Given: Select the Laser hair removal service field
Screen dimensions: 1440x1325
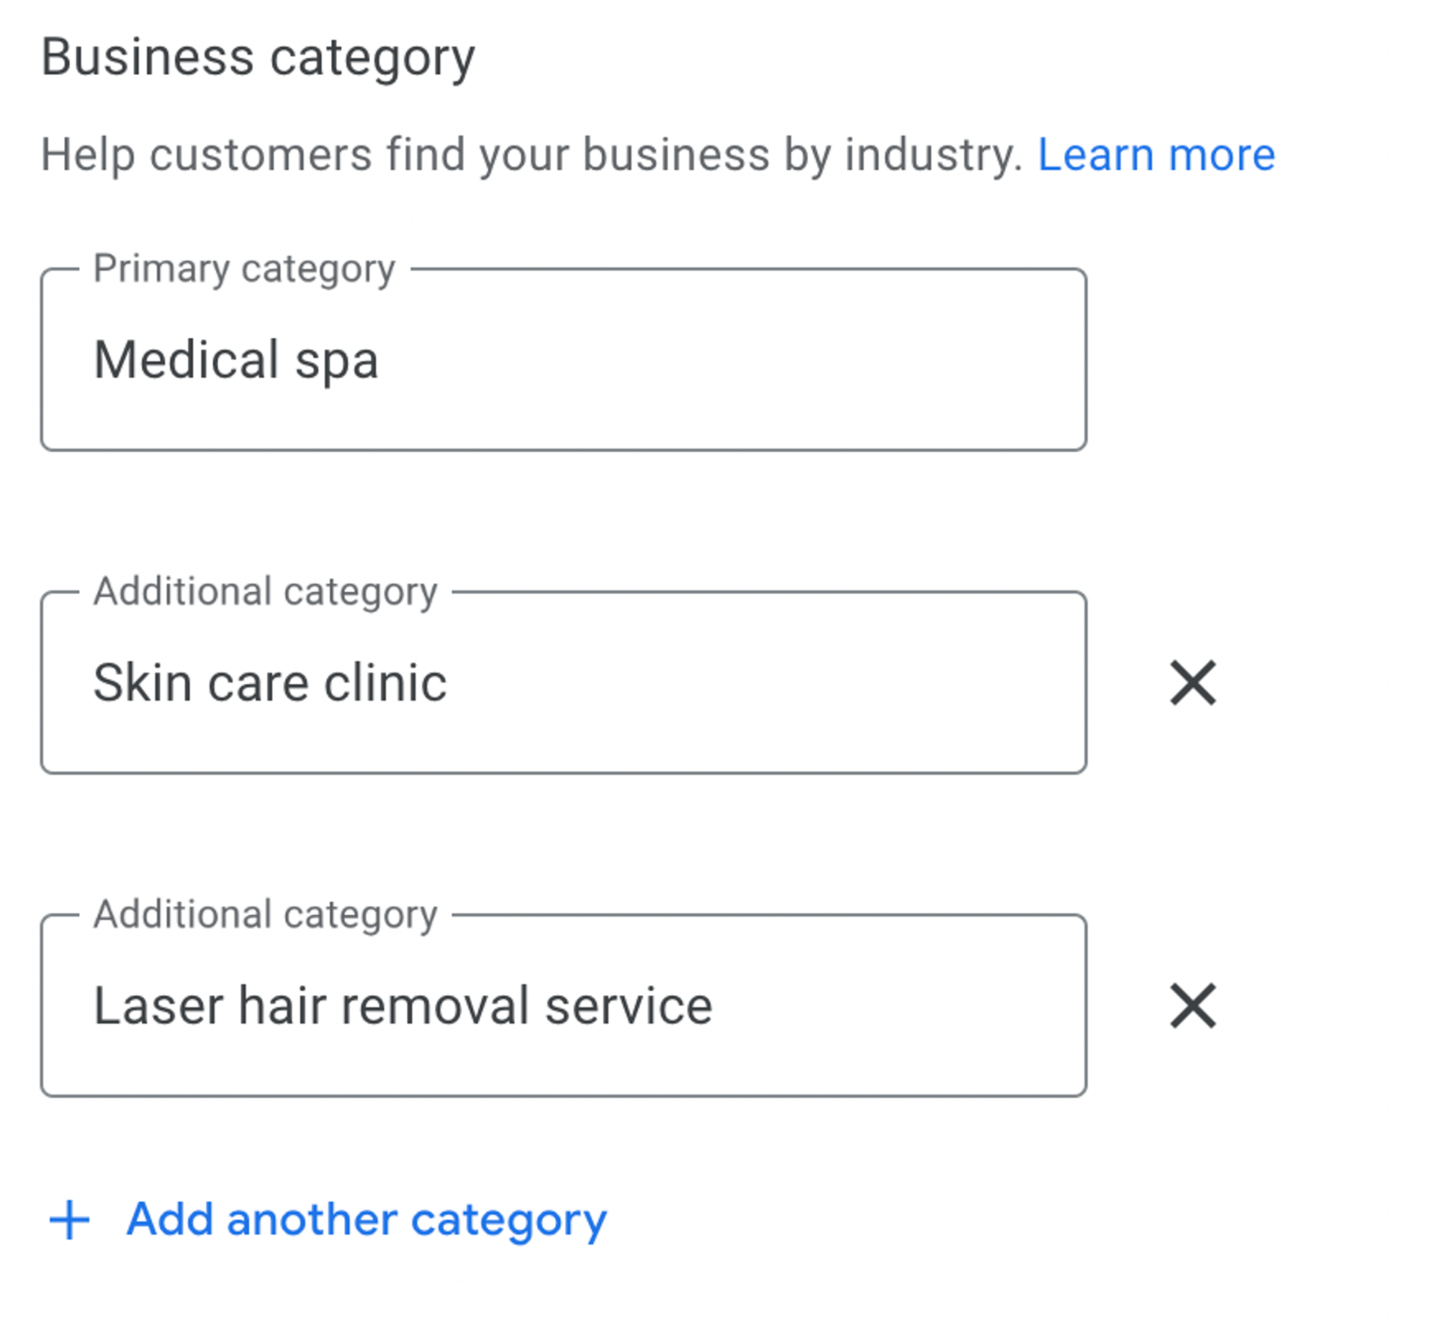Looking at the screenshot, I should tap(563, 1005).
